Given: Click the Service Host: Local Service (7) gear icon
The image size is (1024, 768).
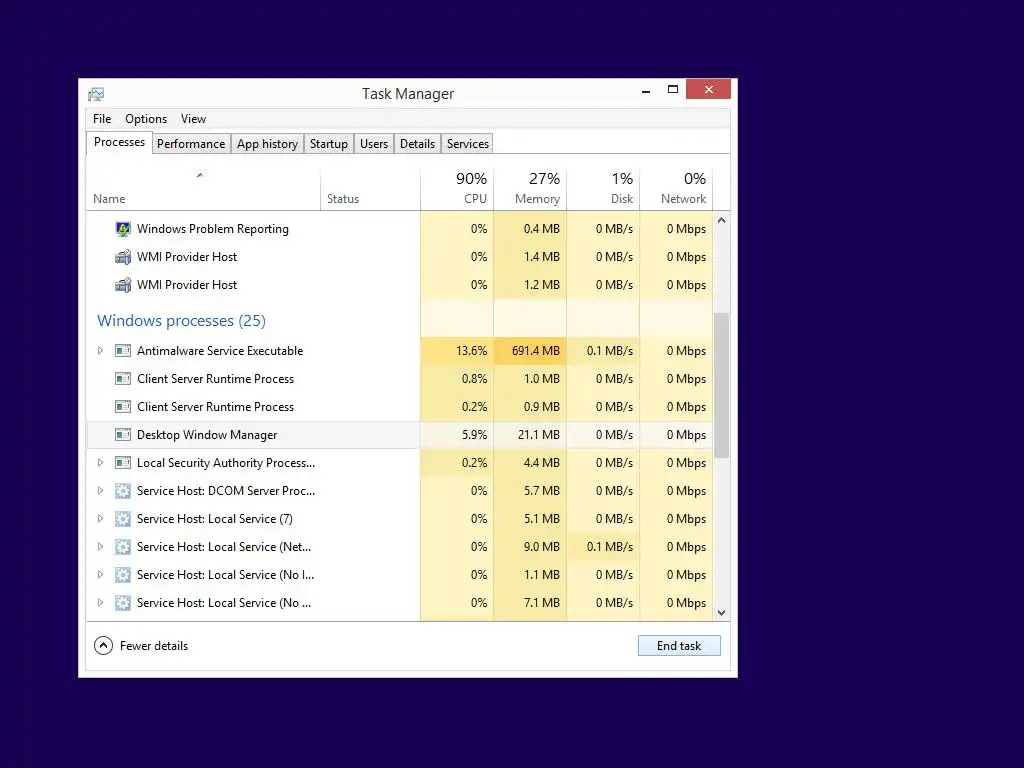Looking at the screenshot, I should [x=123, y=519].
